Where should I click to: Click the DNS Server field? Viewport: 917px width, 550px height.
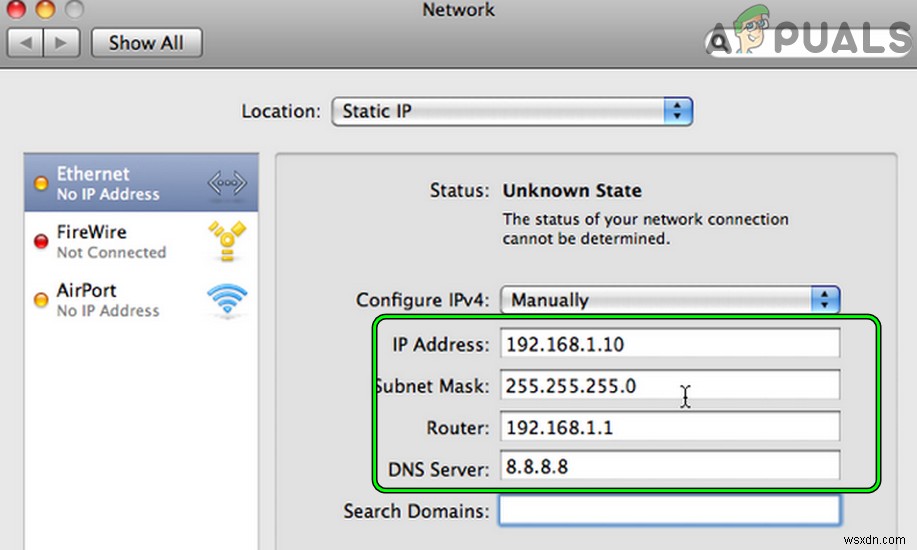[669, 466]
